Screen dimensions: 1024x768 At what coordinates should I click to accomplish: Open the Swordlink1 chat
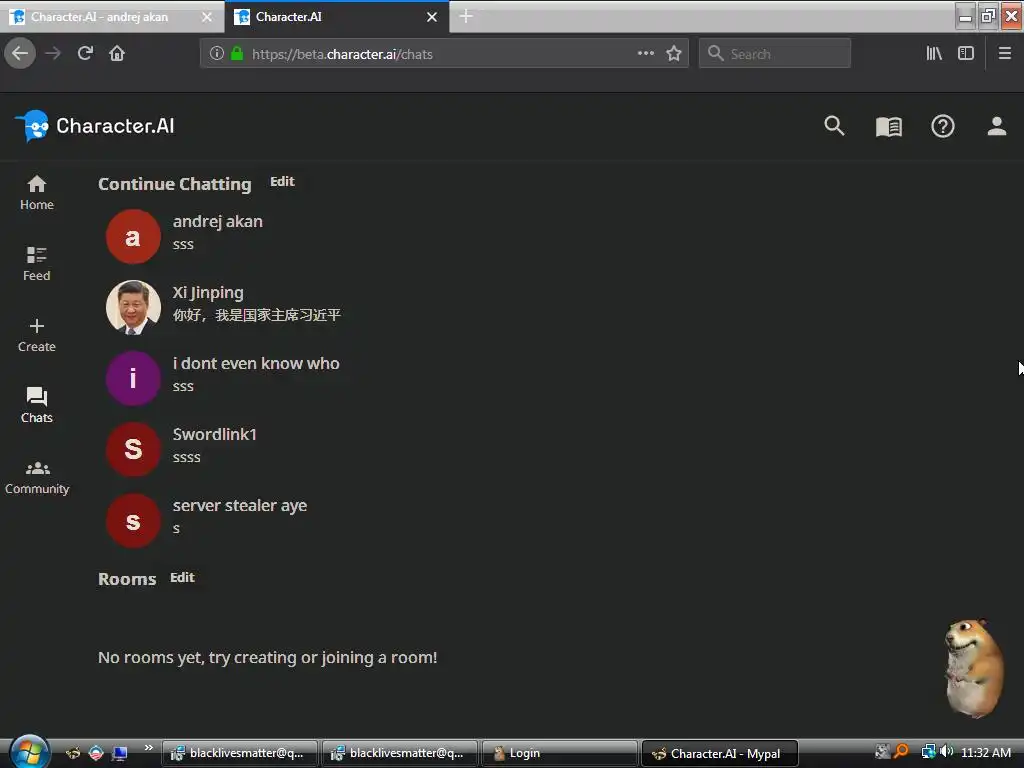183,449
